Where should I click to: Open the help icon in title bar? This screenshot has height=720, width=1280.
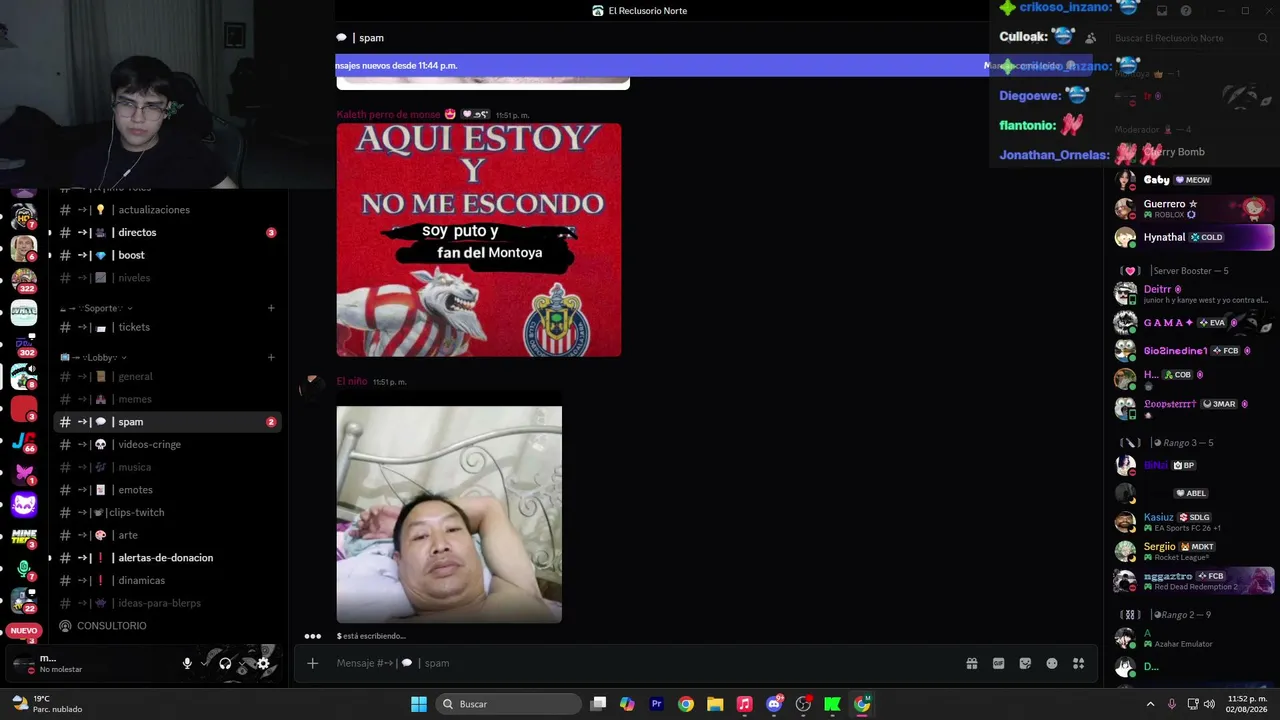[x=1186, y=11]
